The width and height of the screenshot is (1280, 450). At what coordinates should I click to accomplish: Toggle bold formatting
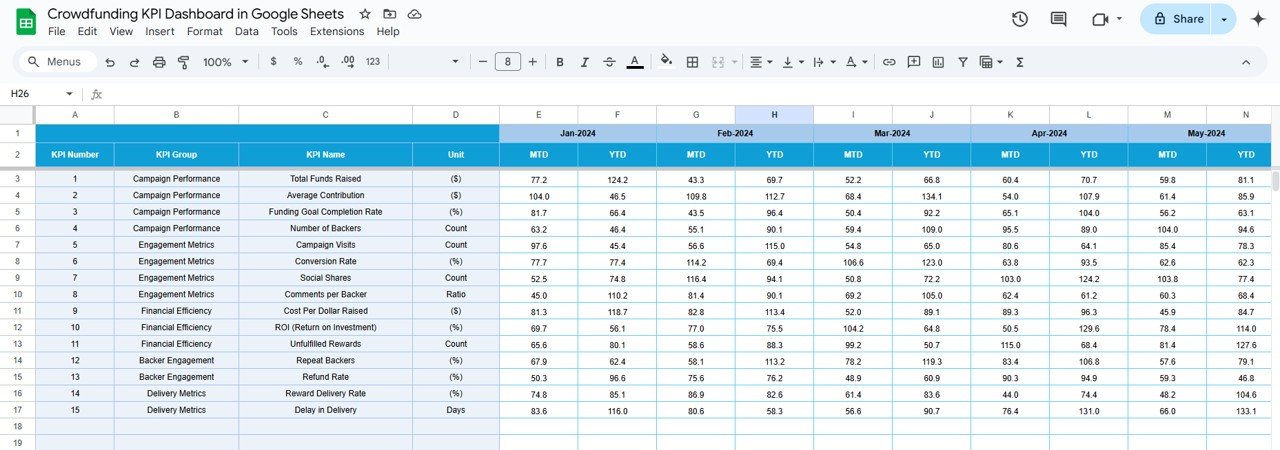(x=560, y=62)
